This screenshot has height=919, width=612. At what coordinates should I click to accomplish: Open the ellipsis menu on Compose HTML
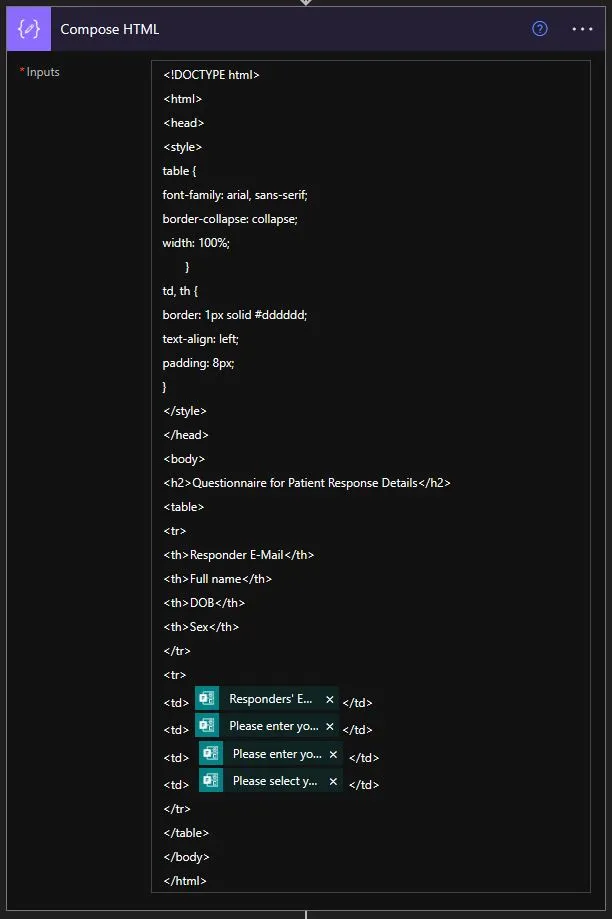tap(582, 29)
